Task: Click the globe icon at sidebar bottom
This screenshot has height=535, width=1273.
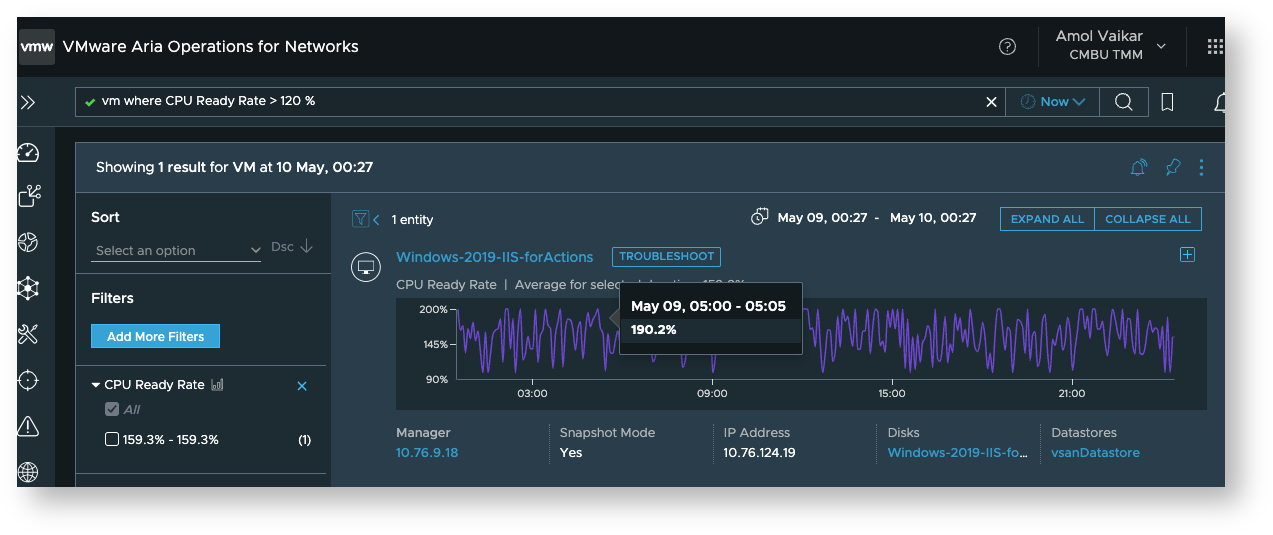Action: tap(28, 472)
